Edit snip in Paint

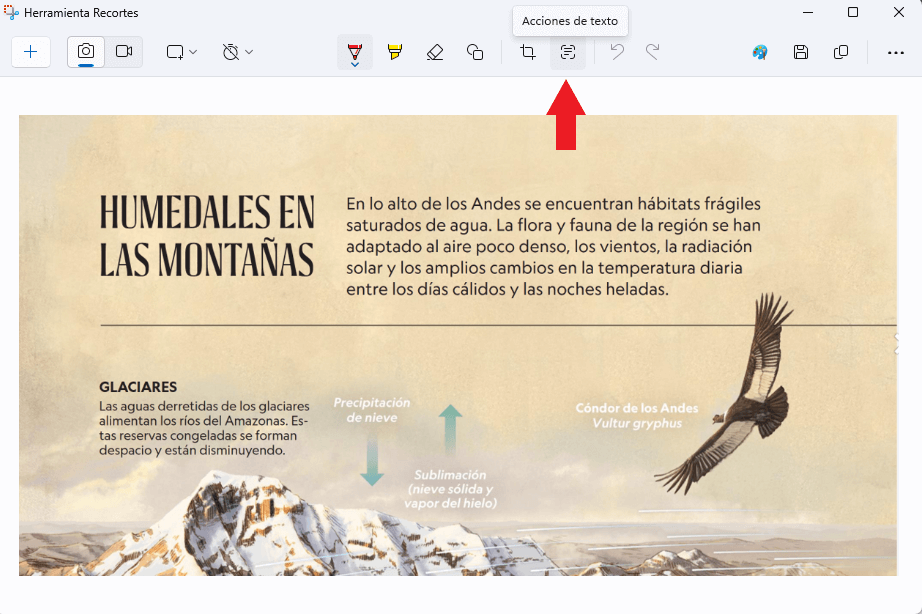click(760, 52)
